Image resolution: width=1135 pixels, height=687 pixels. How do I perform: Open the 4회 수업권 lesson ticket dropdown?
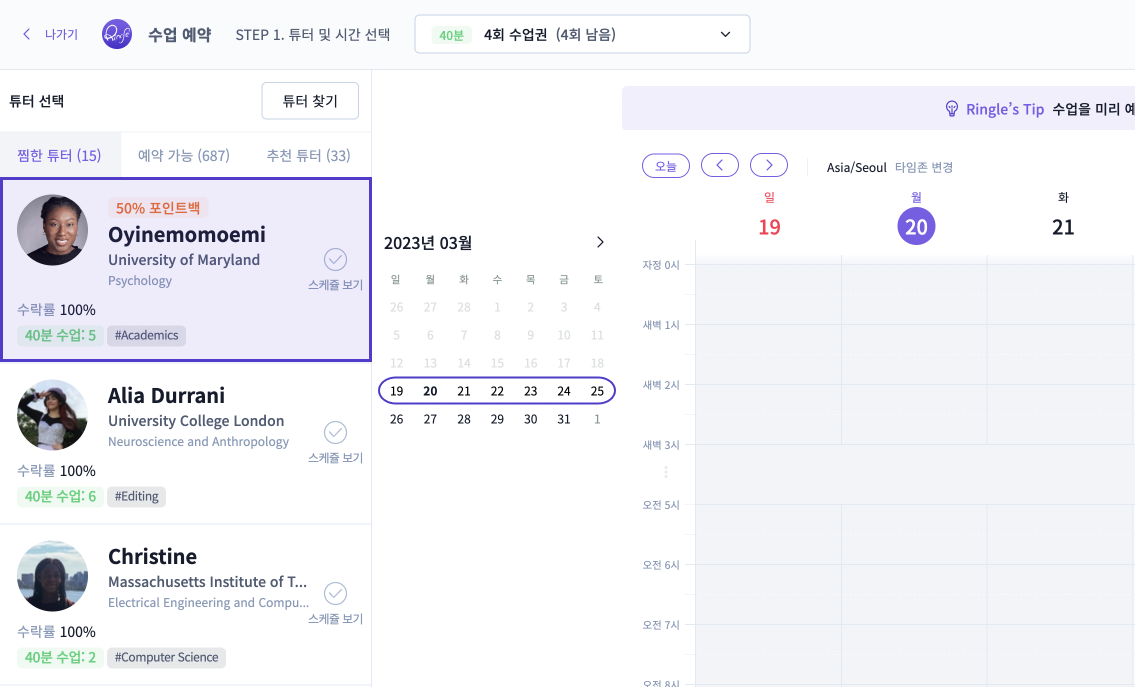click(582, 34)
